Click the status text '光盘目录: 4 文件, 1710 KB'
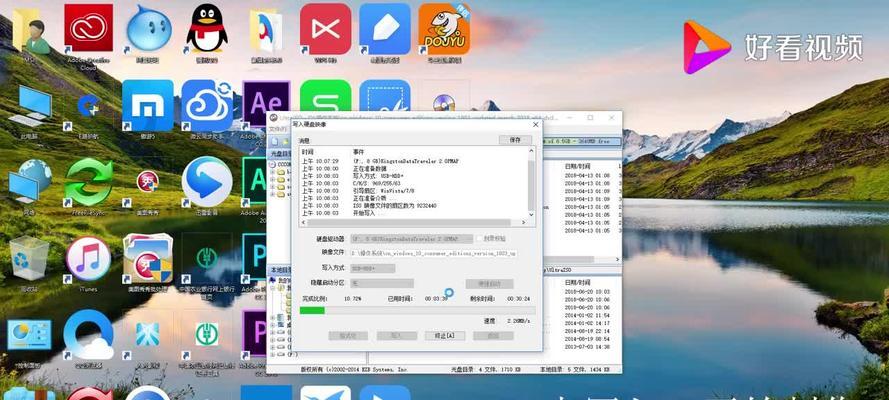 coord(486,369)
